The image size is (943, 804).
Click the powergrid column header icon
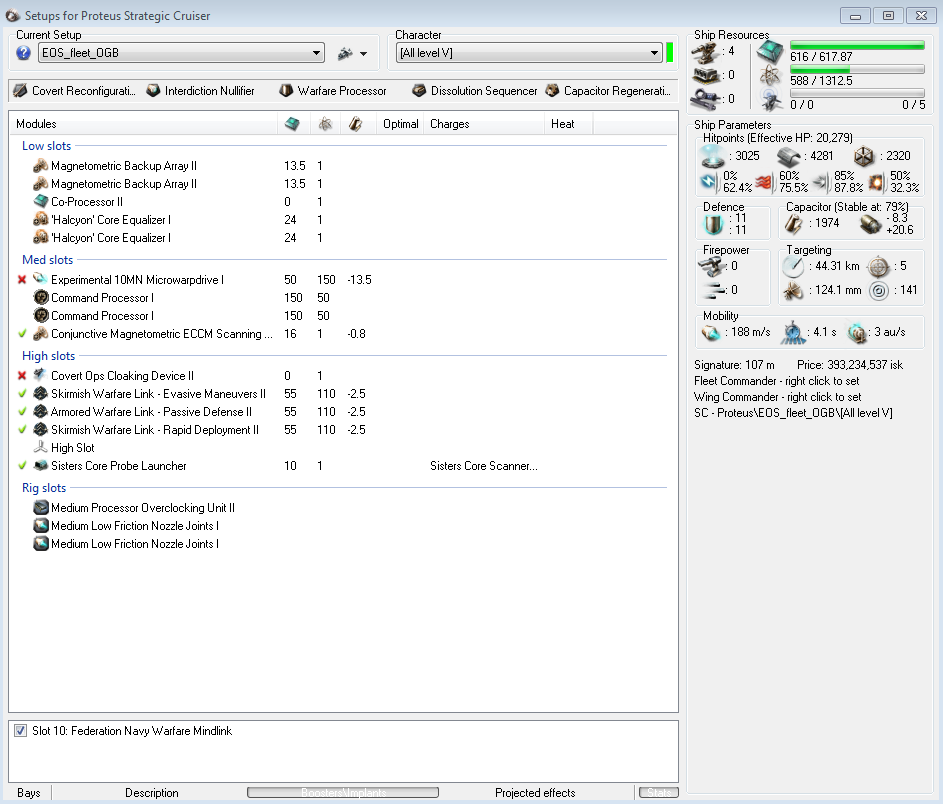click(325, 124)
